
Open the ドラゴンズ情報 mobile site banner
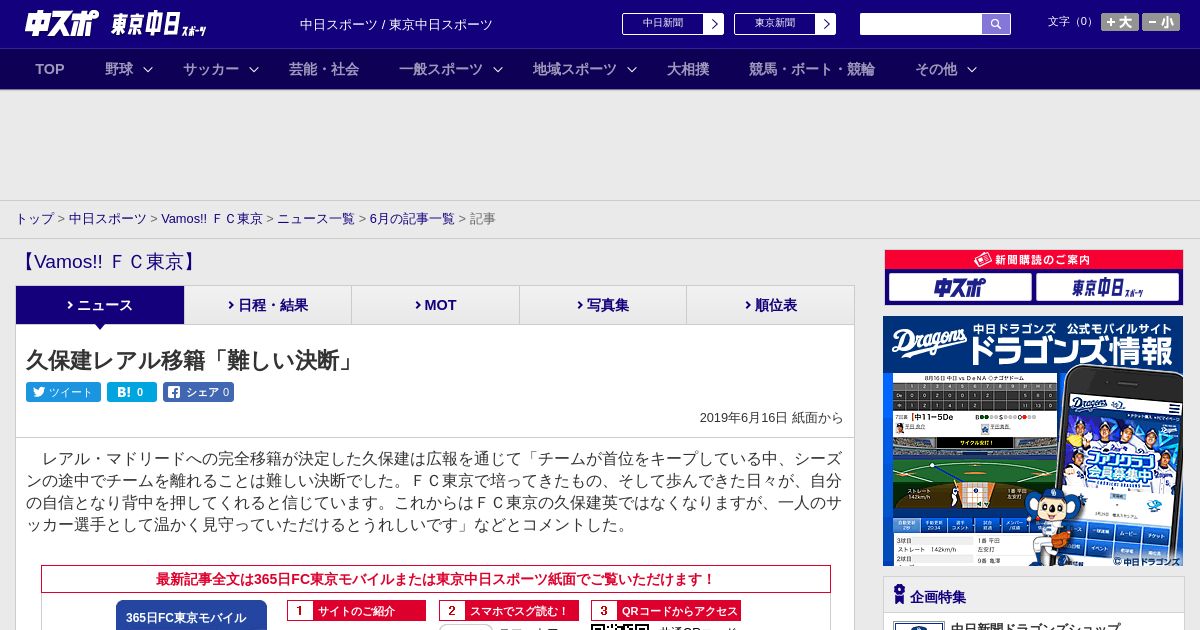(x=1033, y=441)
